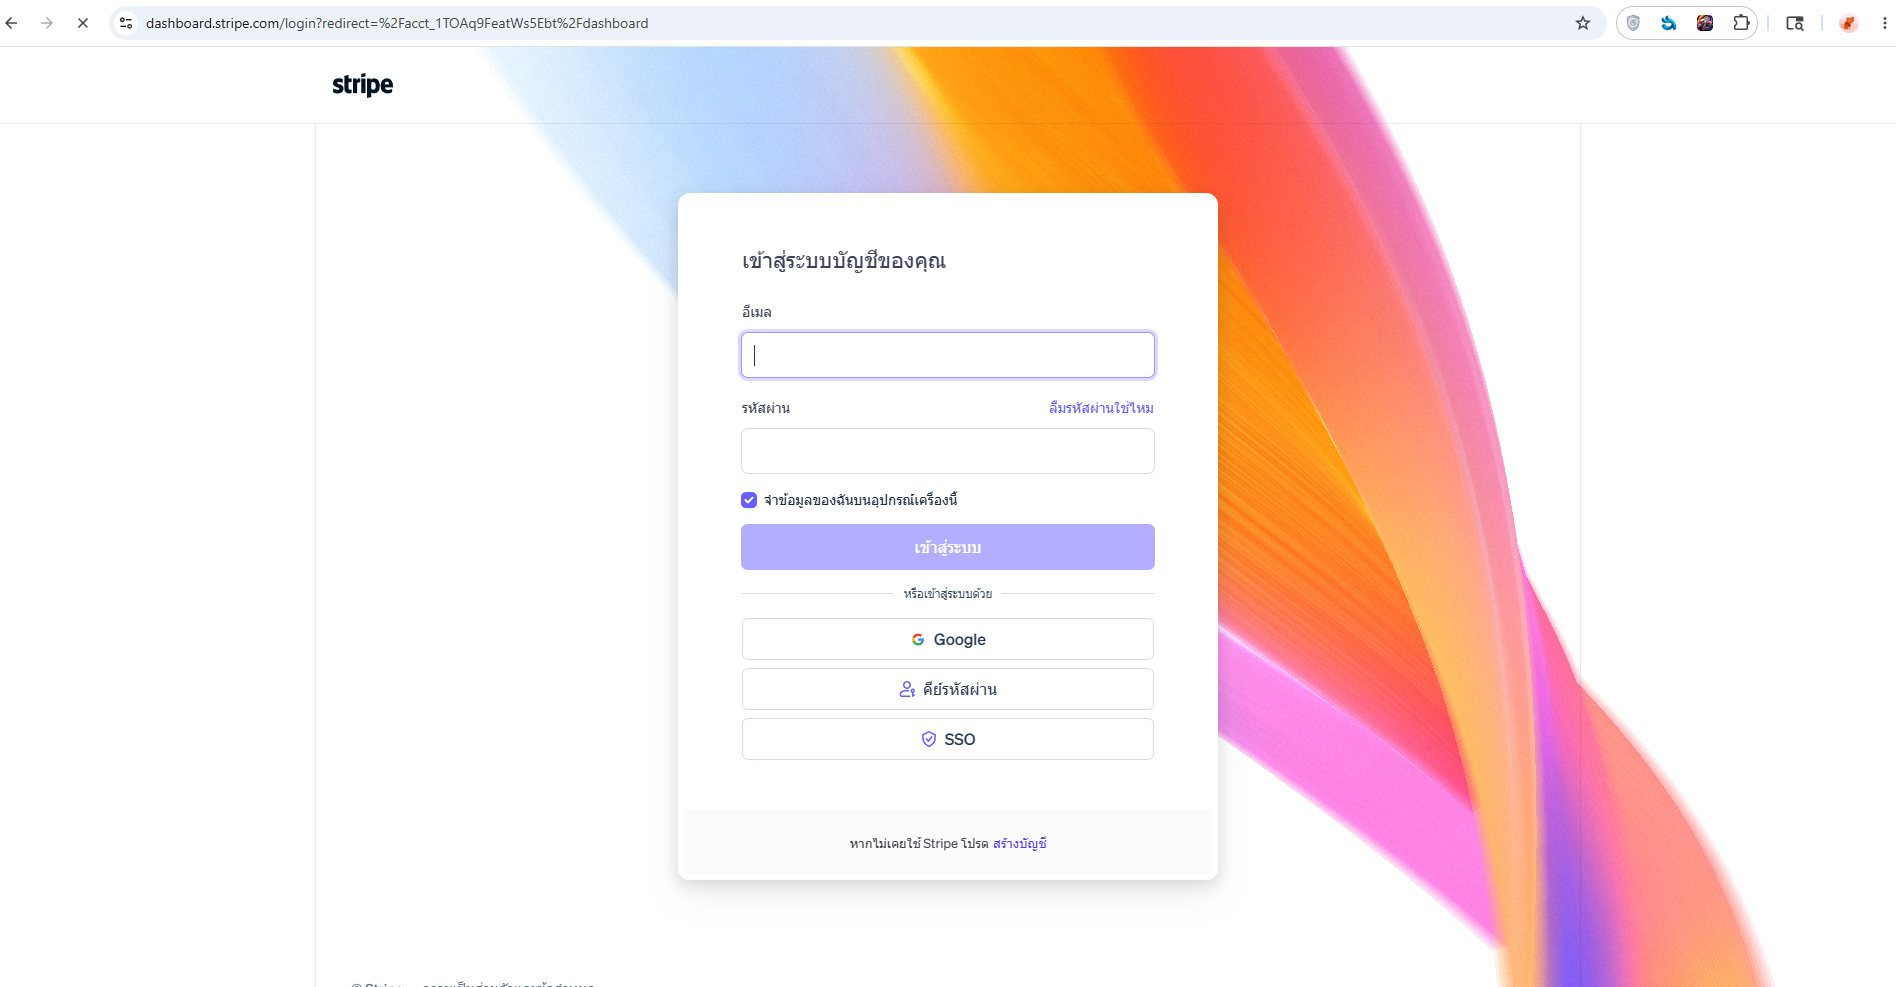The height and width of the screenshot is (987, 1896).
Task: Toggle the remember me on this device checkbox
Action: click(749, 500)
